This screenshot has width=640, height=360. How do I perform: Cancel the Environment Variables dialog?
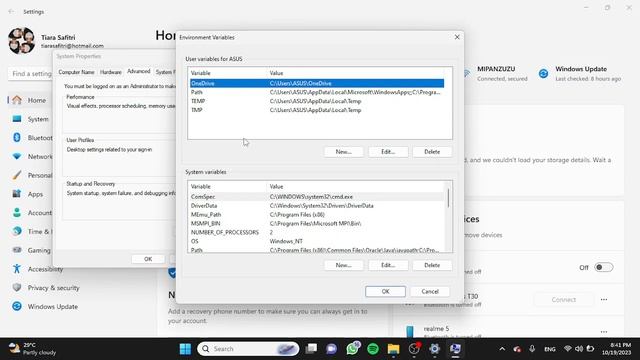tap(430, 291)
